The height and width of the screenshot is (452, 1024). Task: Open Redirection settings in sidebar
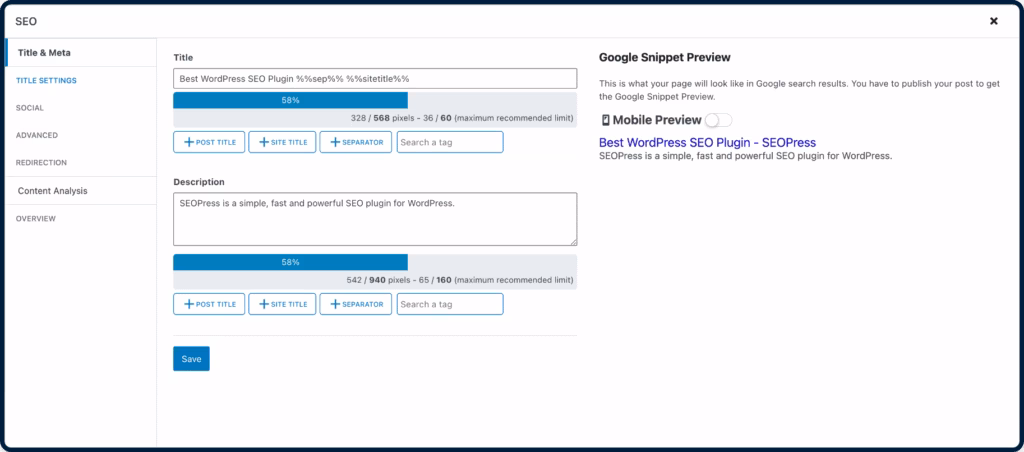pos(42,162)
